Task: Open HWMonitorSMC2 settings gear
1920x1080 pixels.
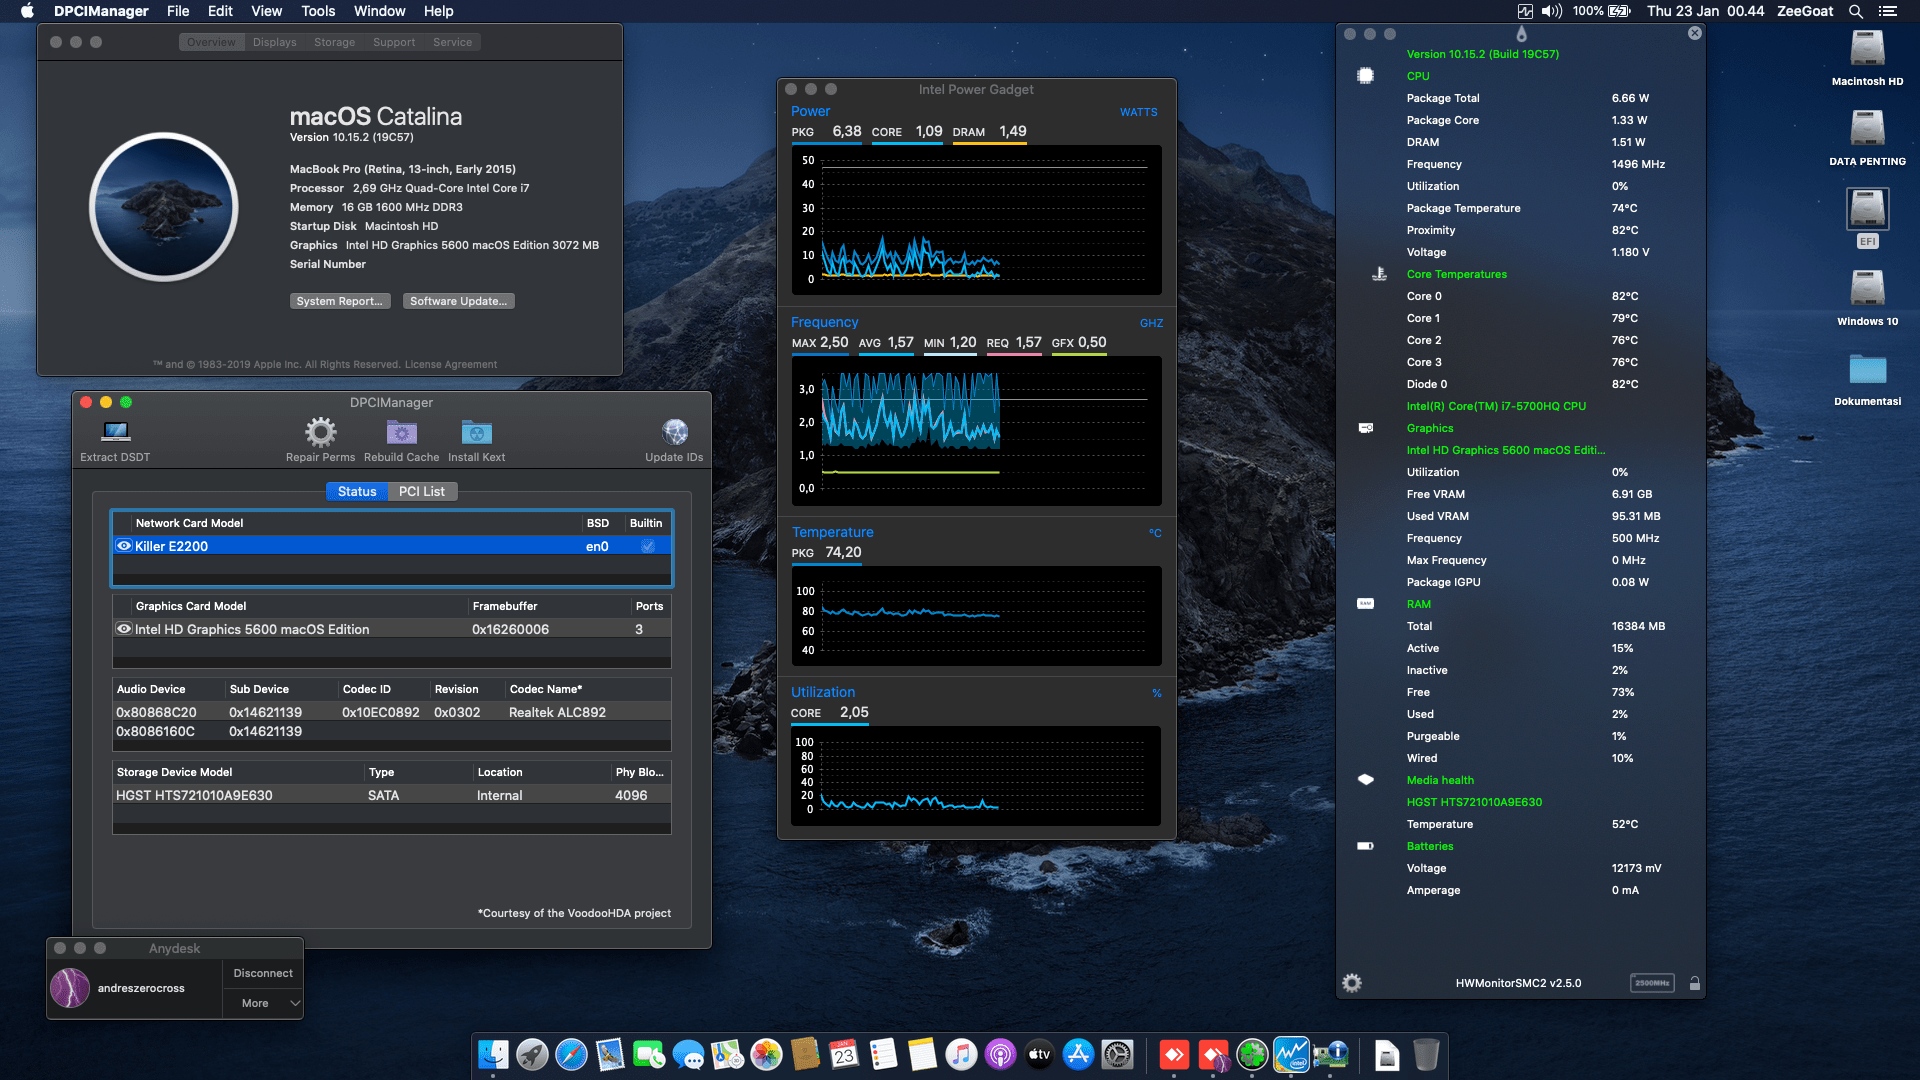Action: click(1352, 983)
